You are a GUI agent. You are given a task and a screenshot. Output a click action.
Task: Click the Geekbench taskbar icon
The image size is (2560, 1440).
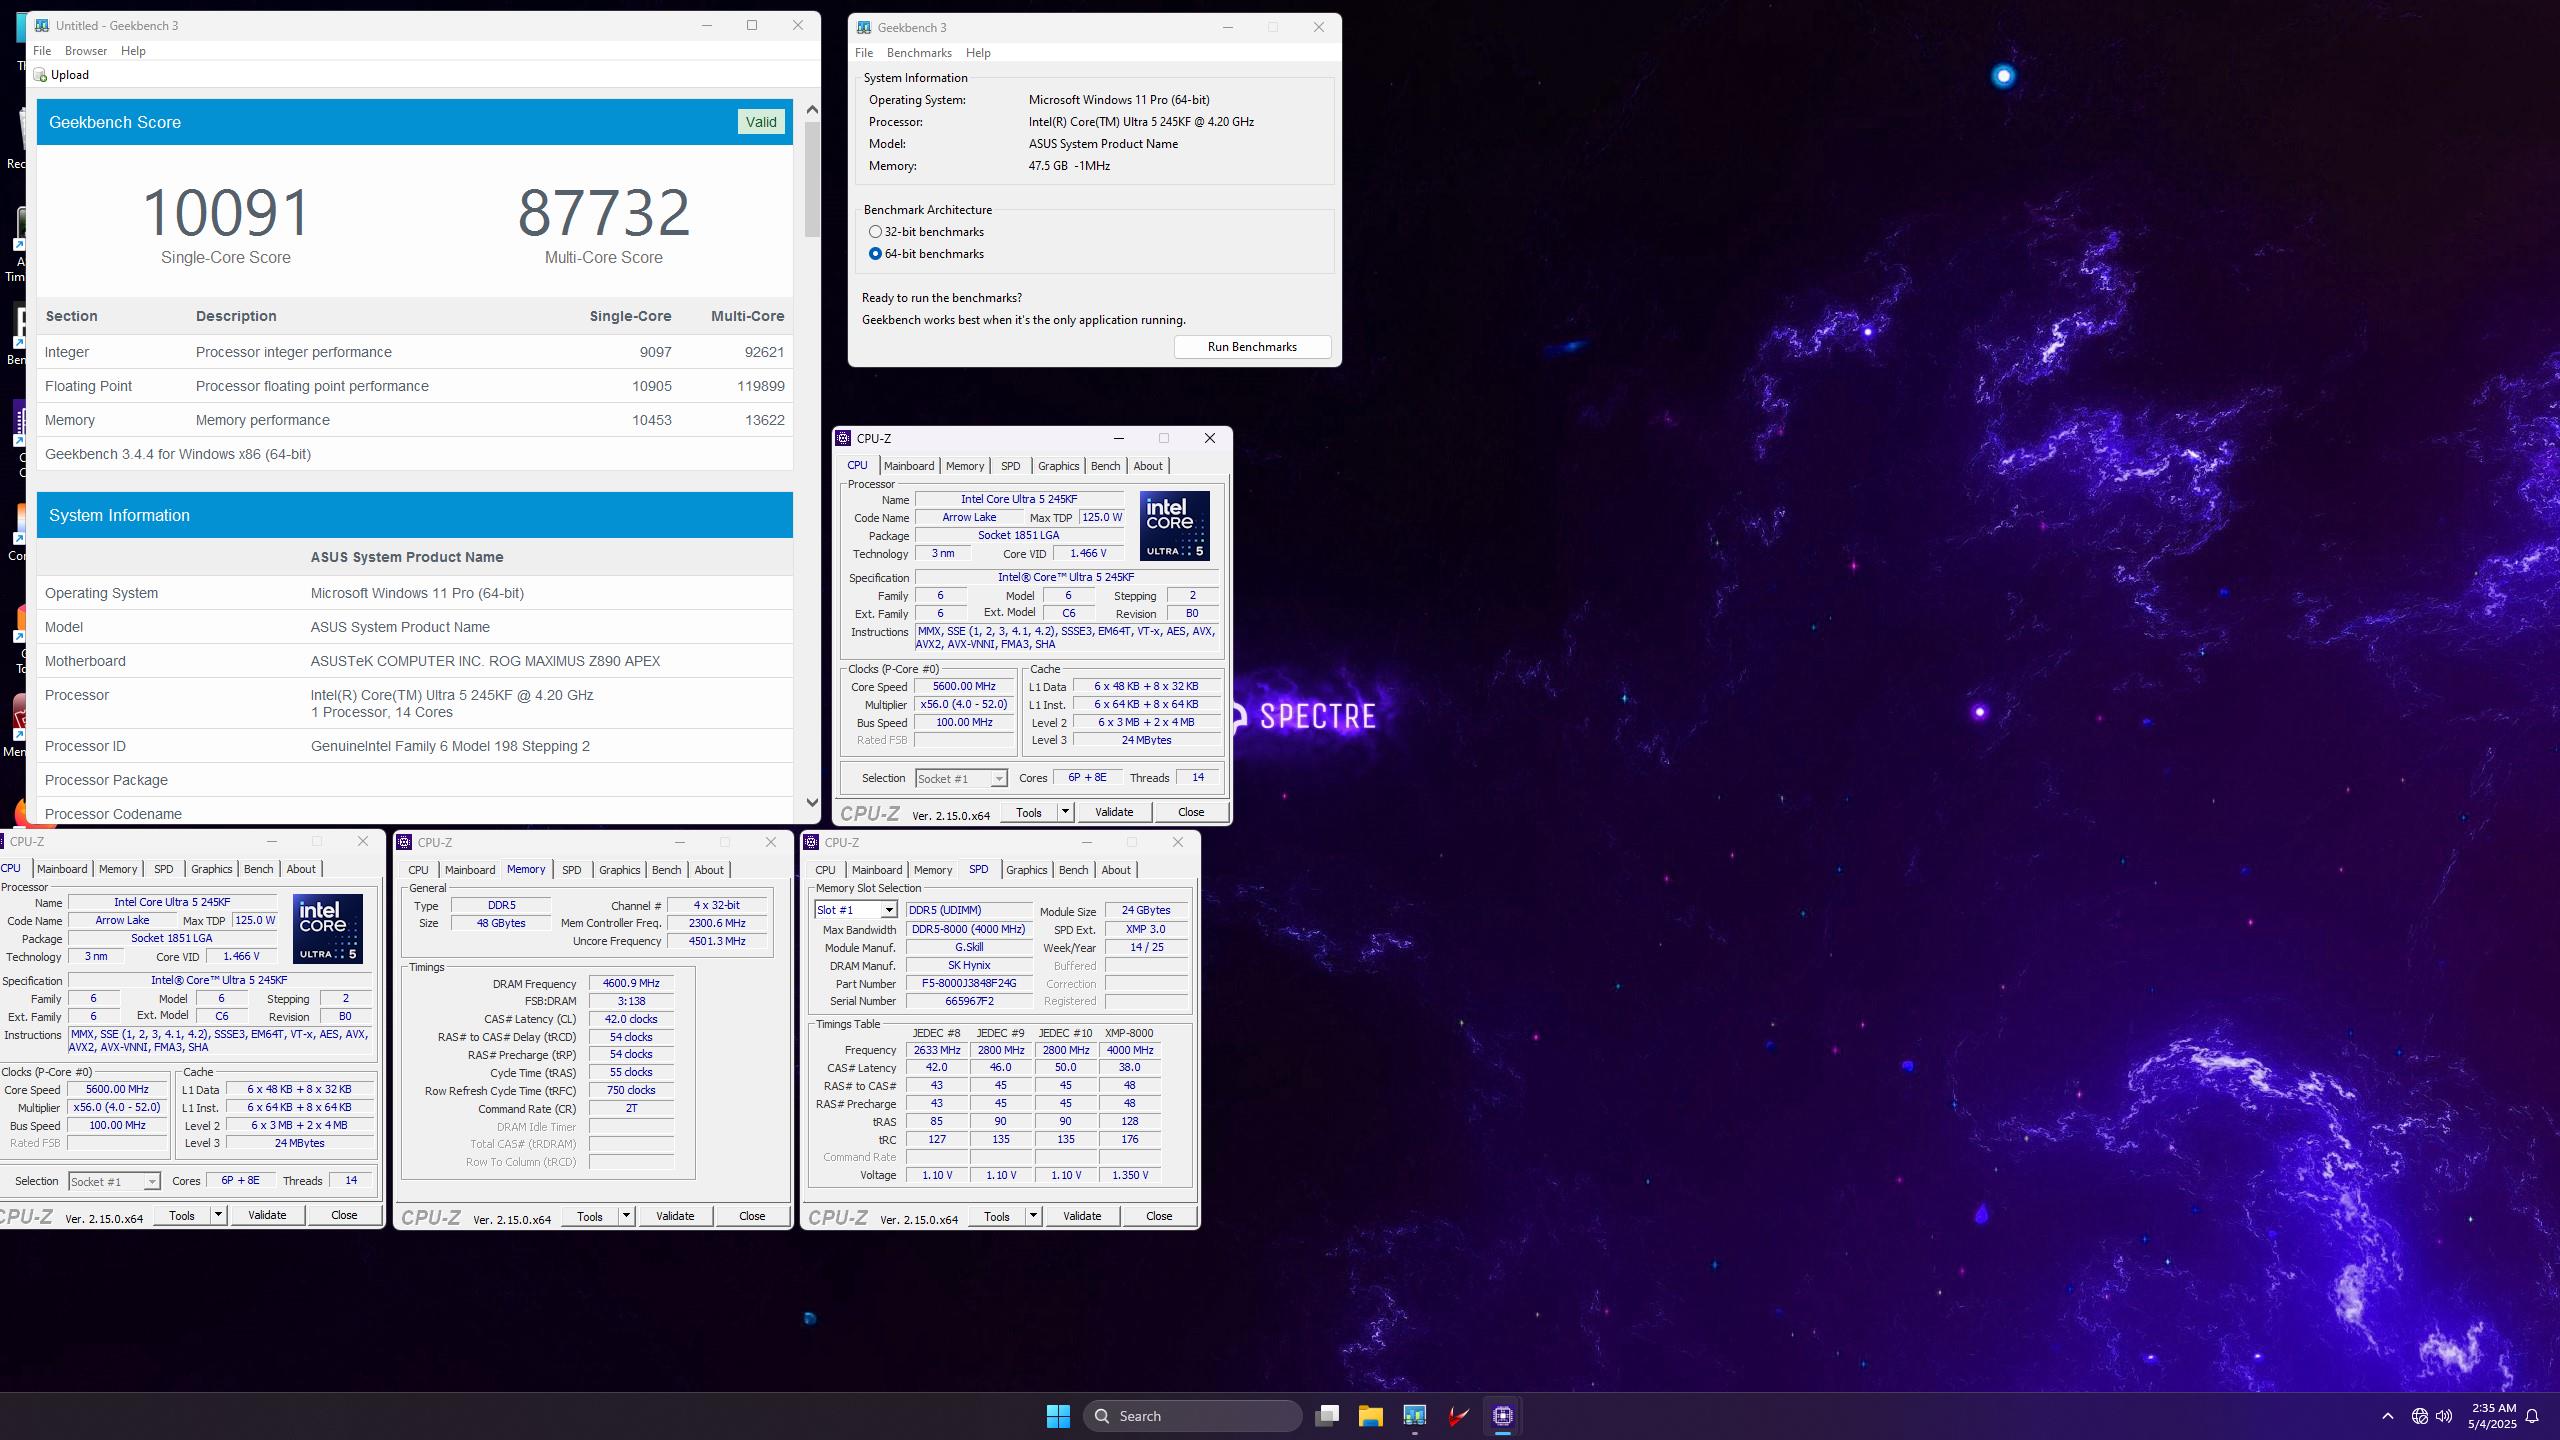[x=1414, y=1416]
